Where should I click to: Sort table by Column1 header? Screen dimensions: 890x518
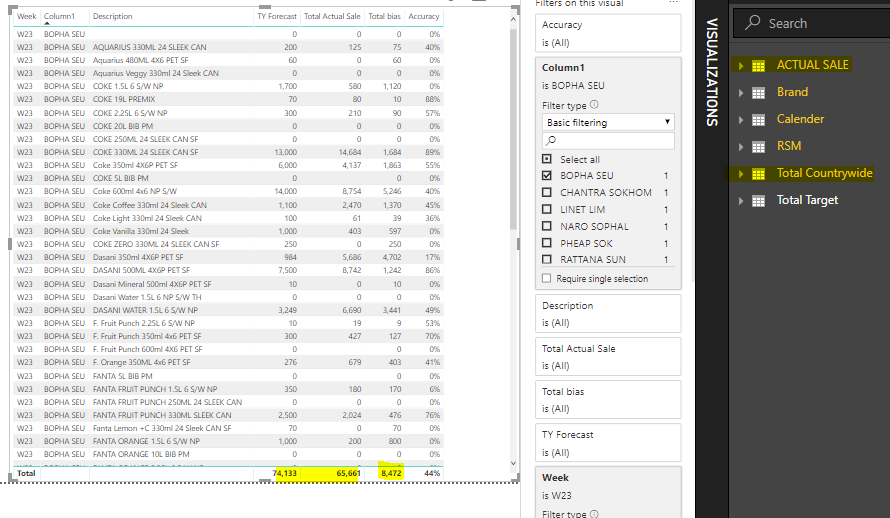point(59,16)
